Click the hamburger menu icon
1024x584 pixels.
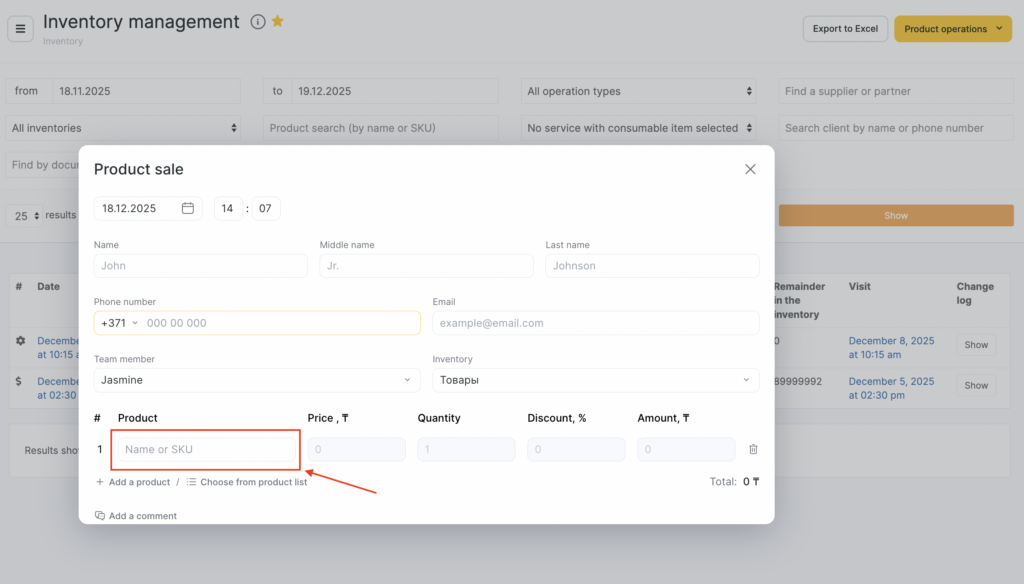(x=20, y=29)
